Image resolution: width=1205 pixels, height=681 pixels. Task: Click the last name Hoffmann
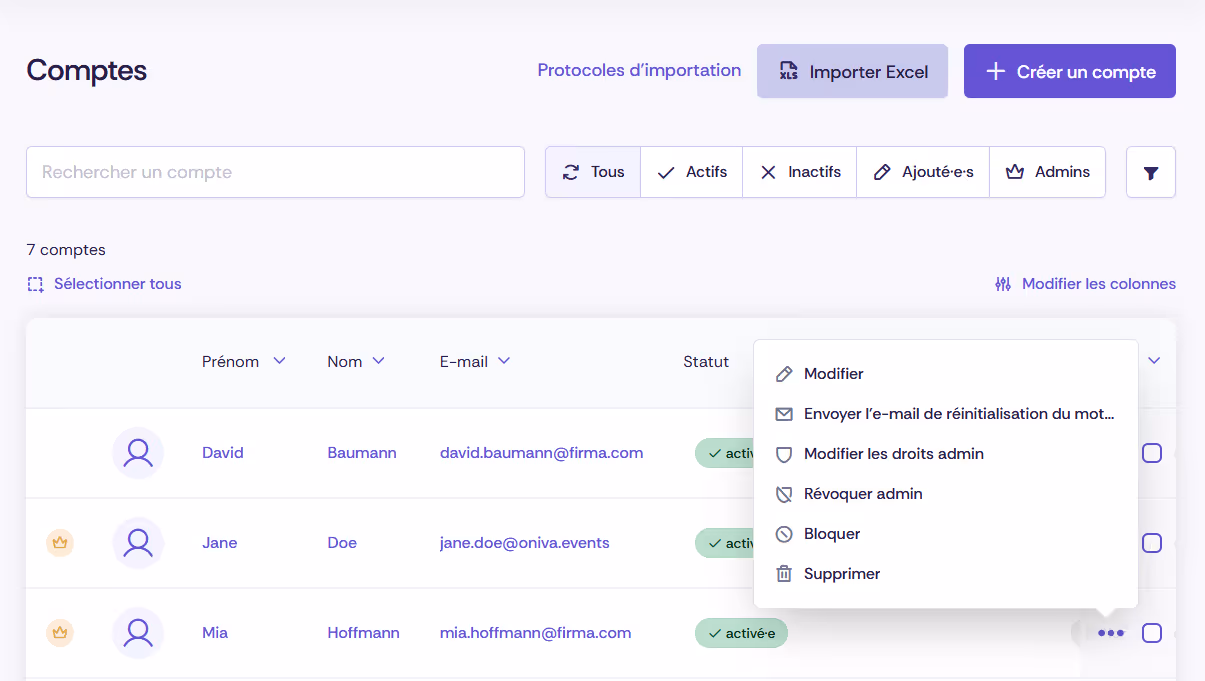point(363,633)
